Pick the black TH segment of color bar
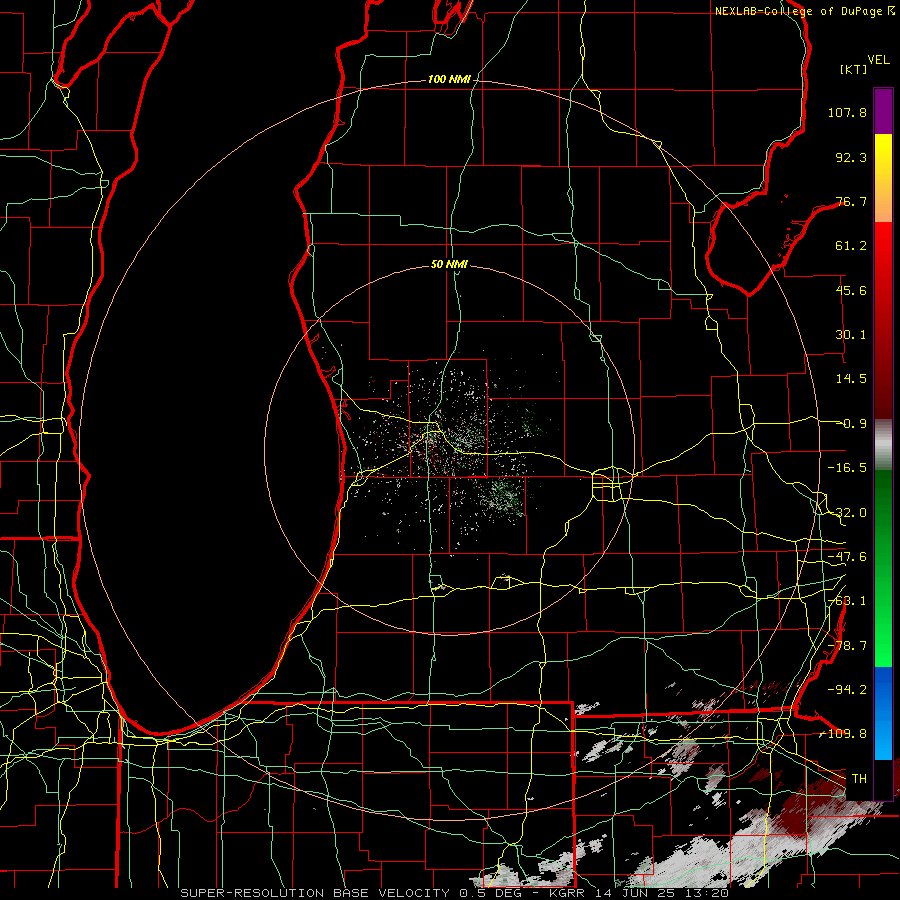 tap(883, 779)
